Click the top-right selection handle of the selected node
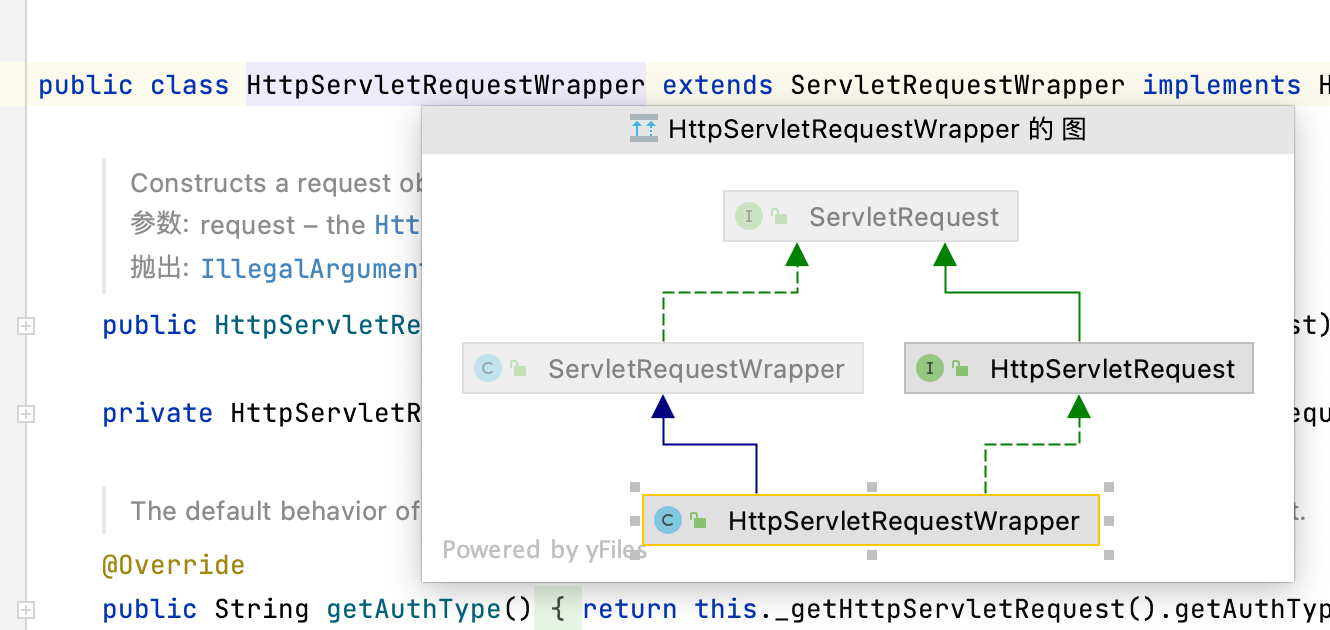1330x630 pixels. pyautogui.click(x=1108, y=487)
